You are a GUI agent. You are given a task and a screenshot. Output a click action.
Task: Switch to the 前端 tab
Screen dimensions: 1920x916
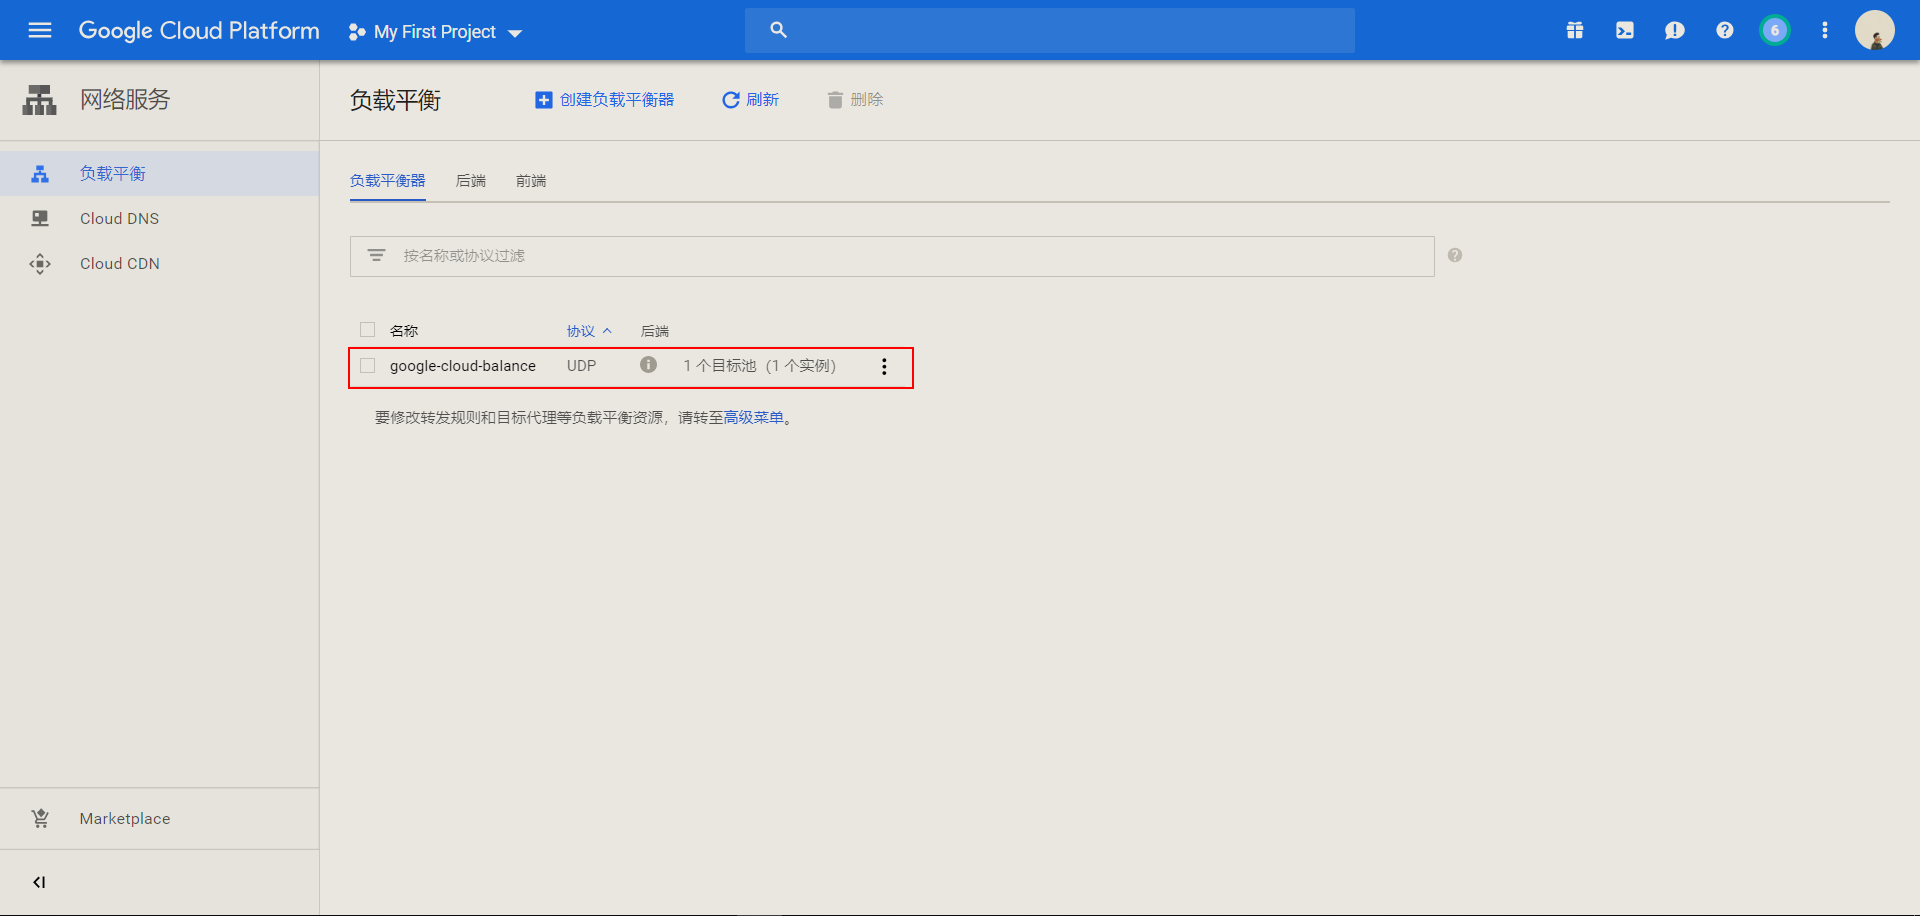531,181
